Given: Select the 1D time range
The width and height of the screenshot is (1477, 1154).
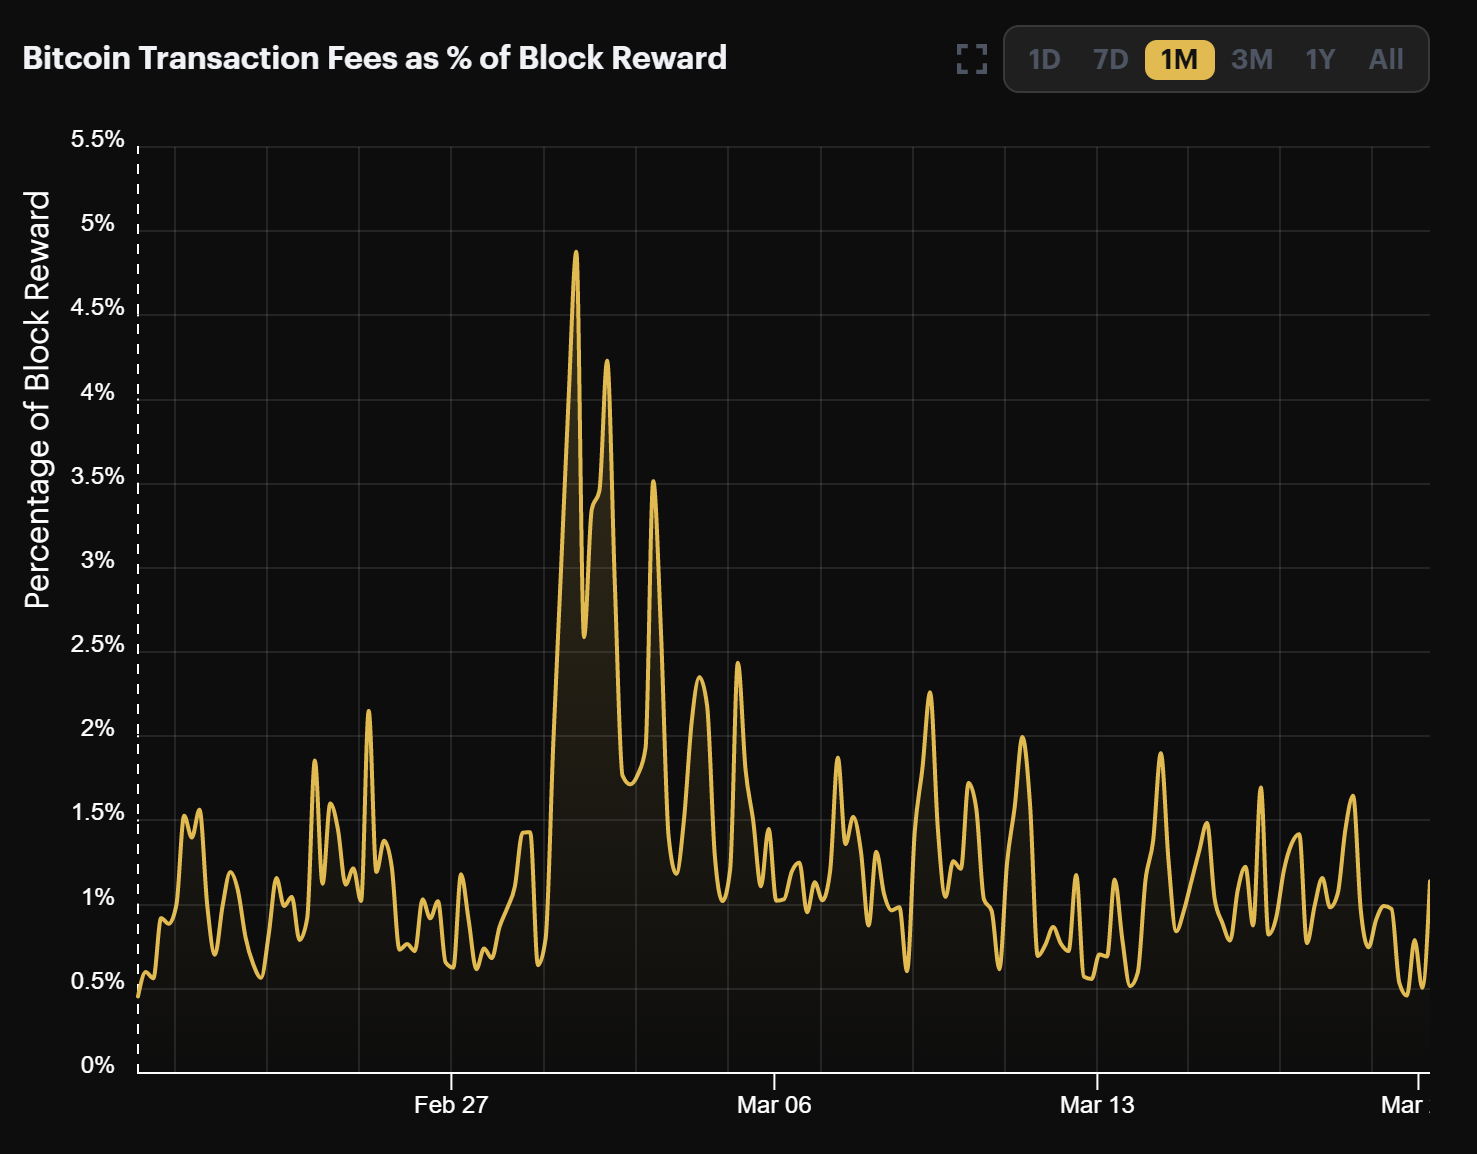Looking at the screenshot, I should (x=1044, y=60).
